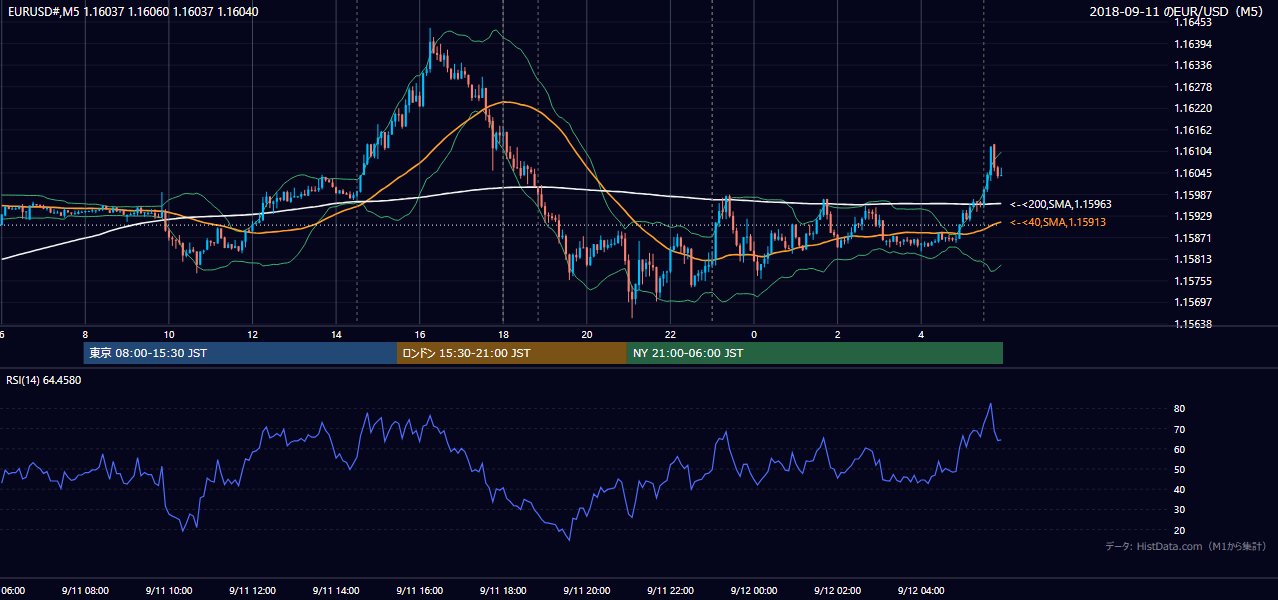Click the 9/12 02:00 time label
Screen dimensions: 1278x600
click(838, 591)
